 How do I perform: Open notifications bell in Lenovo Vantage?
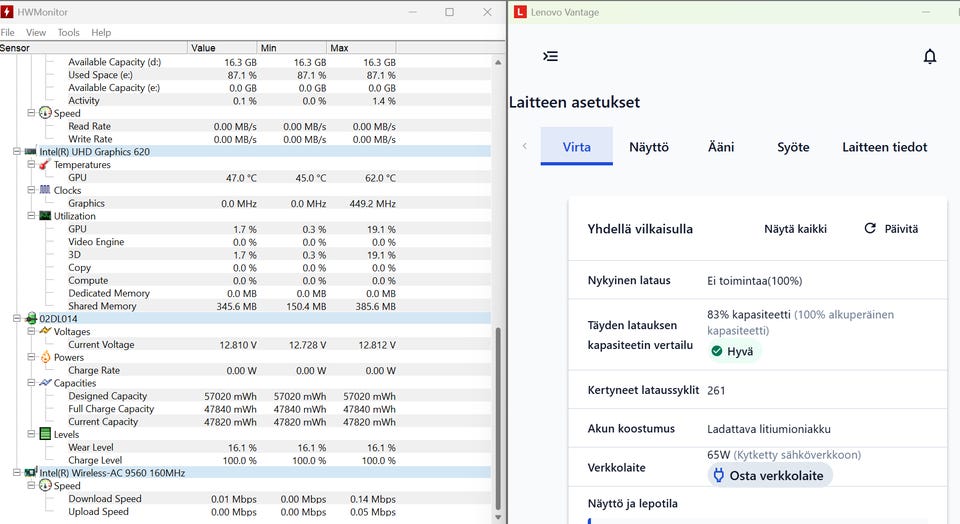[x=929, y=56]
